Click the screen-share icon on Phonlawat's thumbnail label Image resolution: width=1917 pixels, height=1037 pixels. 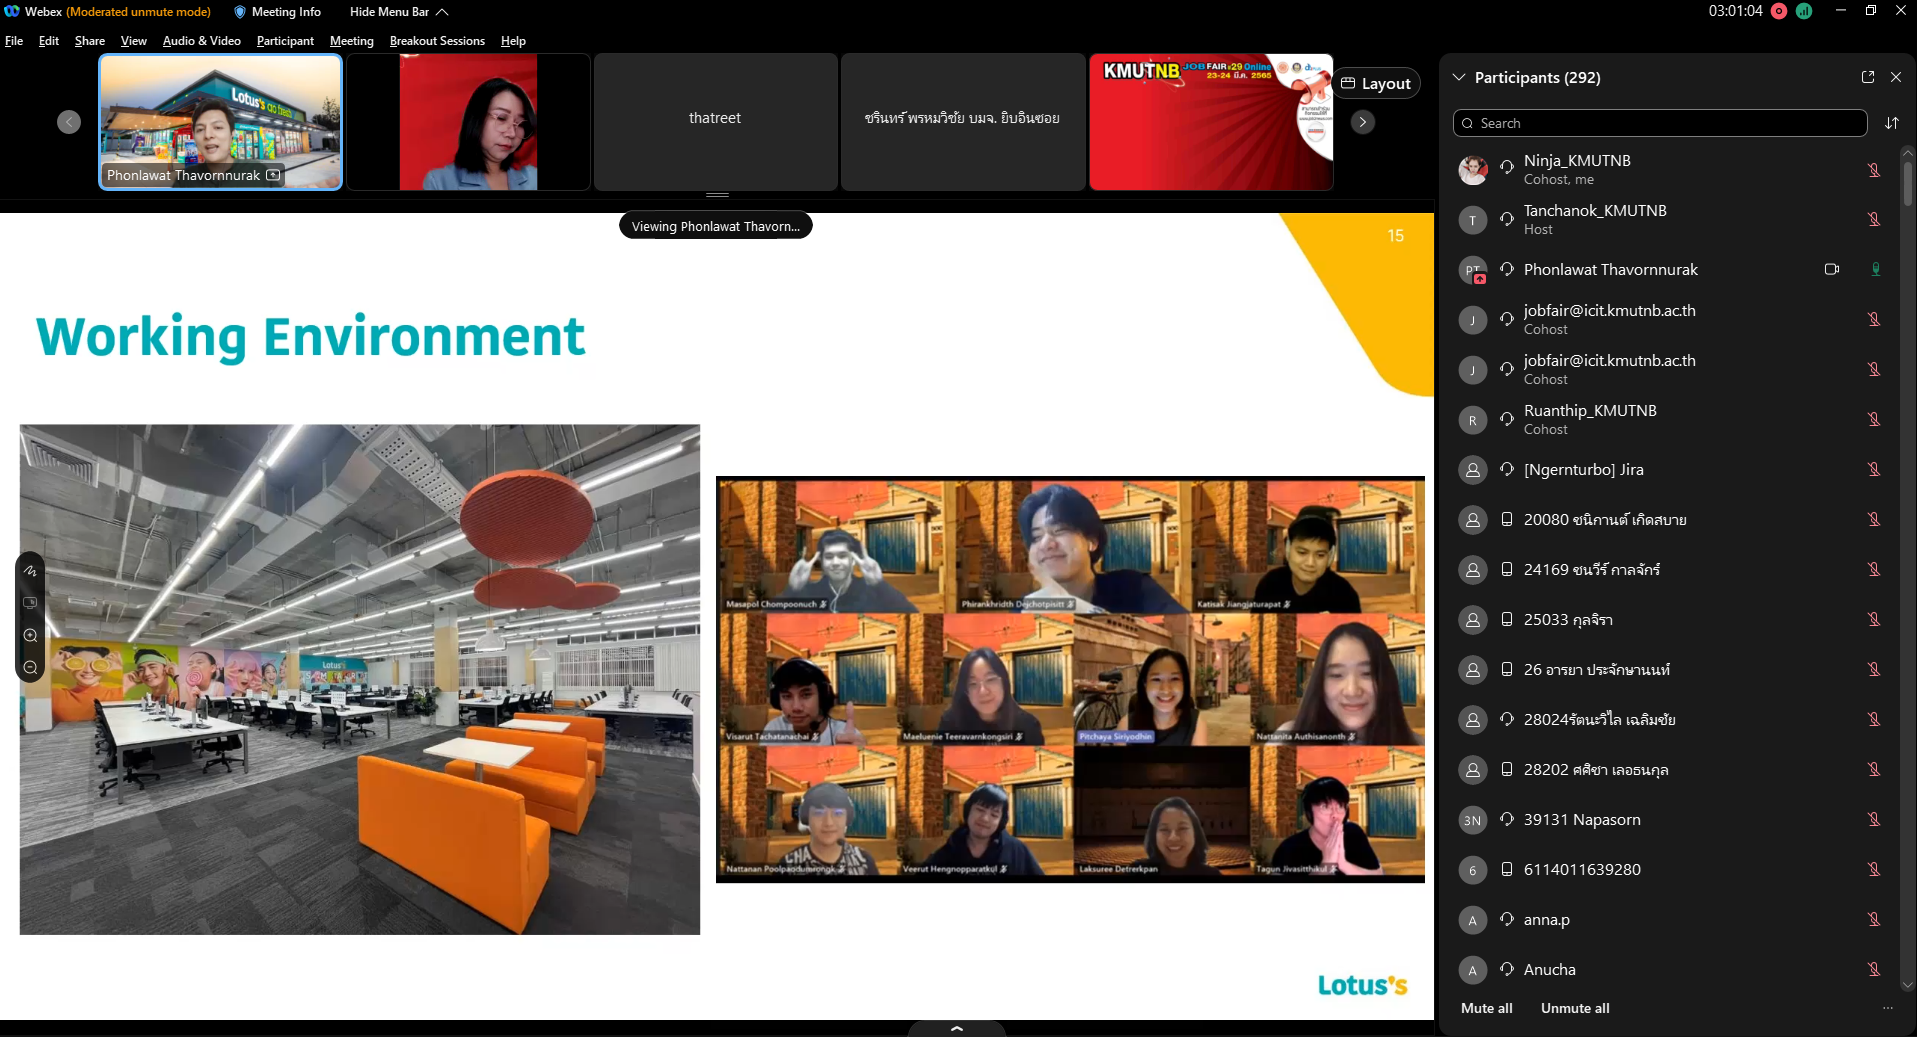tap(273, 175)
